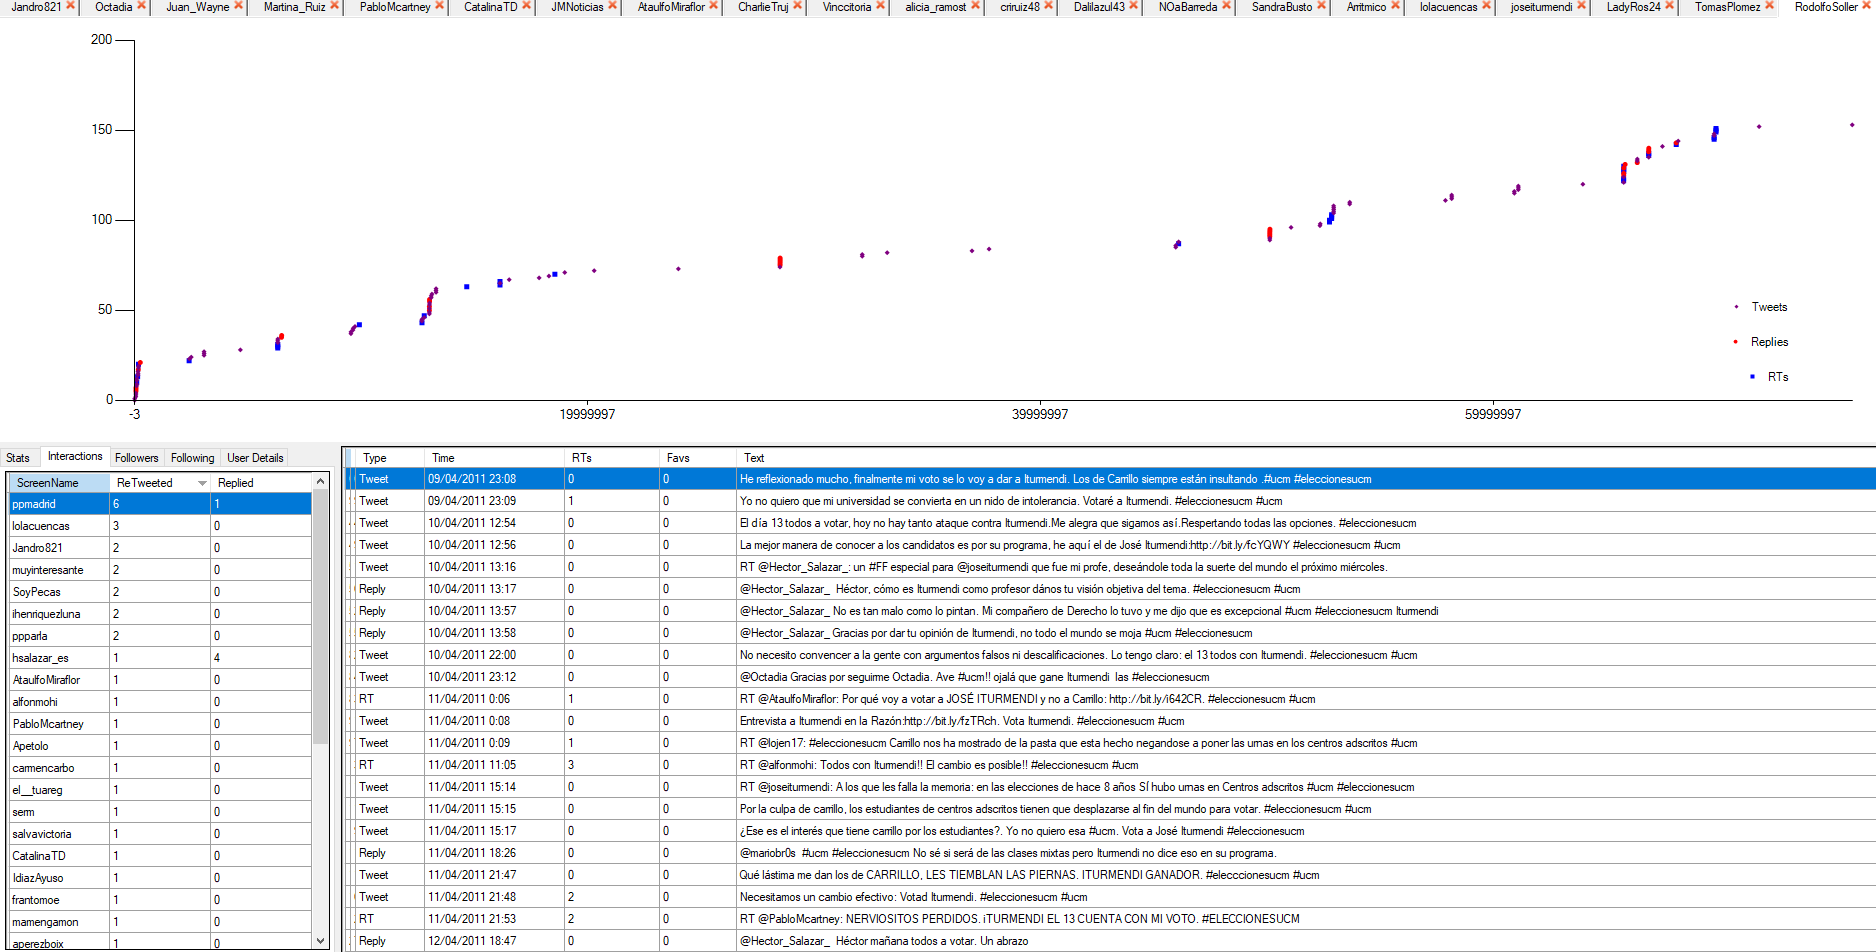
Task: Select the tweet at 10/04/2011 22:00
Action: [x=1110, y=655]
